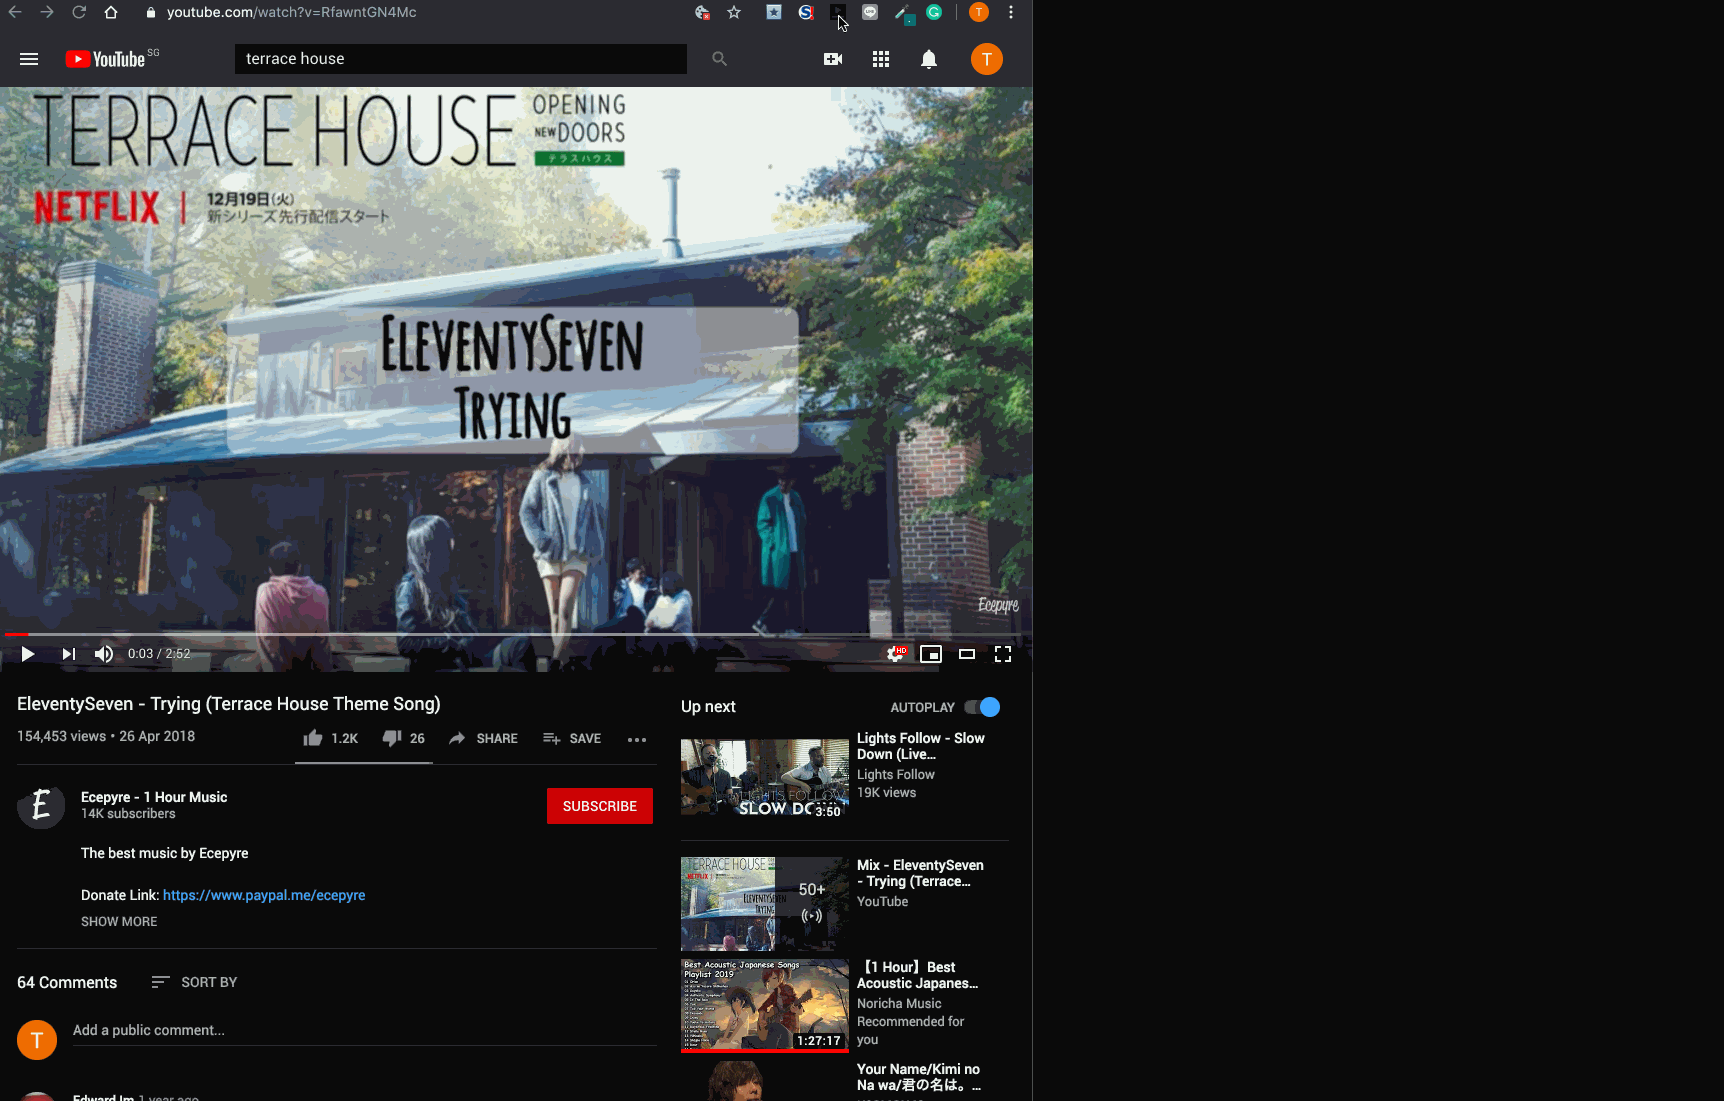Go back with the browser back arrow
The image size is (1724, 1101).
click(x=15, y=12)
